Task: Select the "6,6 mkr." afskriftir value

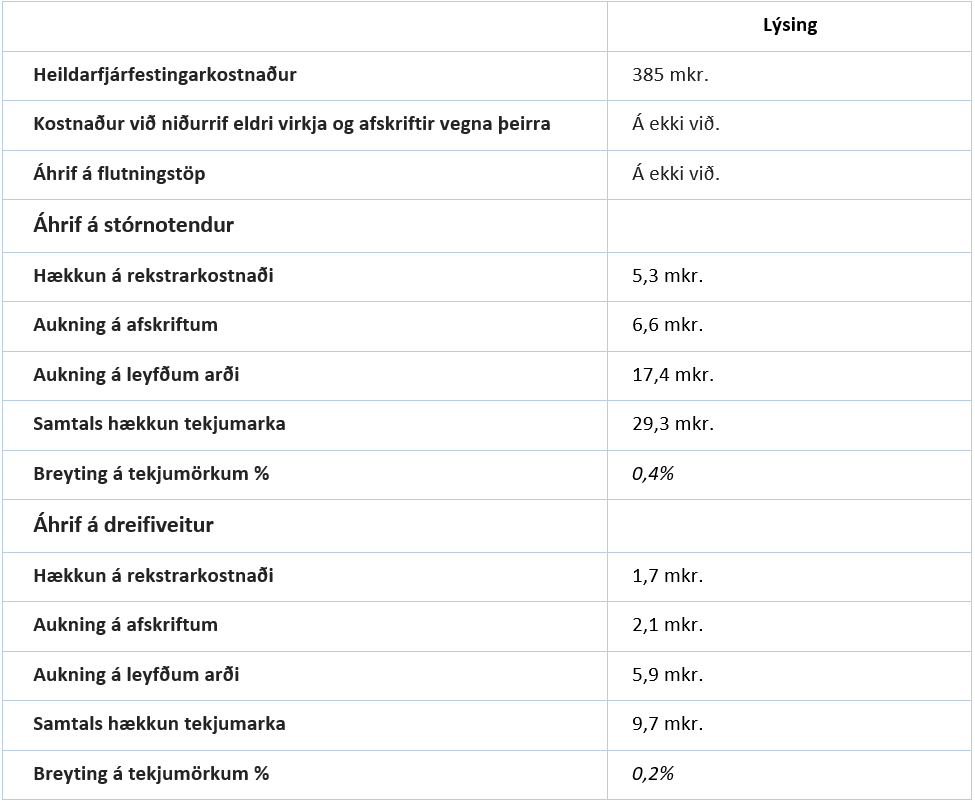Action: tap(667, 325)
